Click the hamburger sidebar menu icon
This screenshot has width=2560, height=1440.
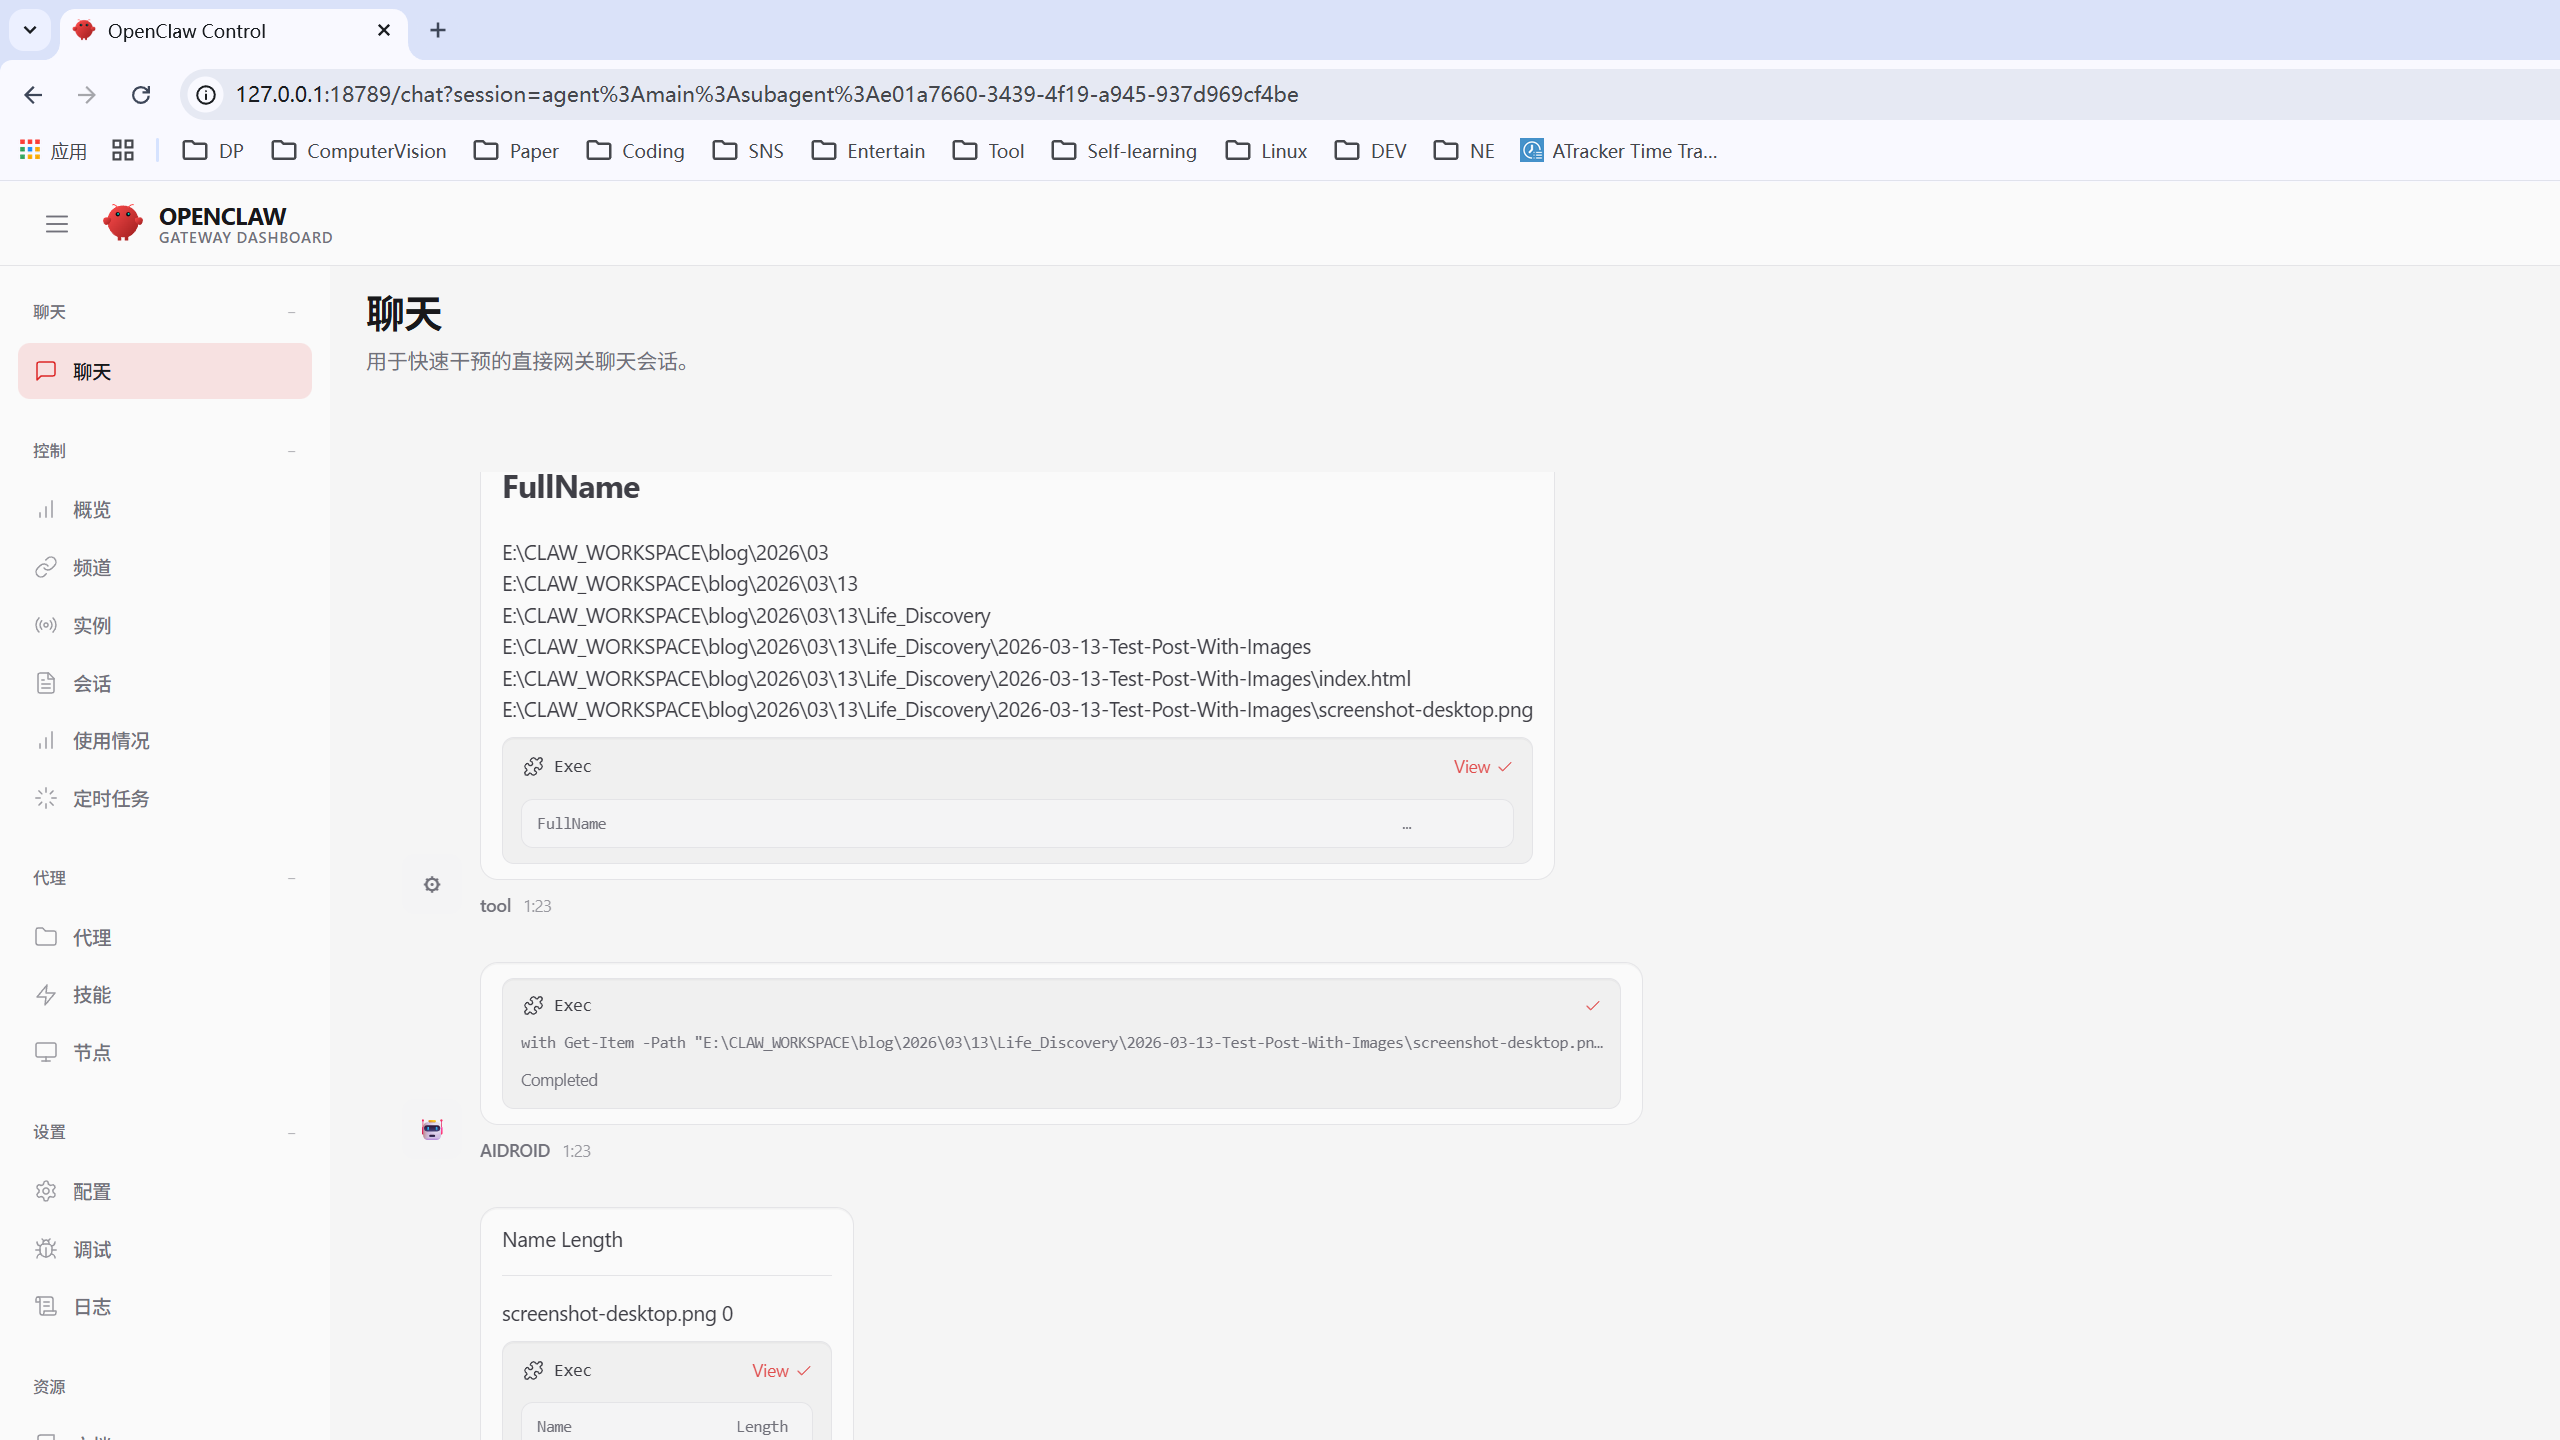57,224
